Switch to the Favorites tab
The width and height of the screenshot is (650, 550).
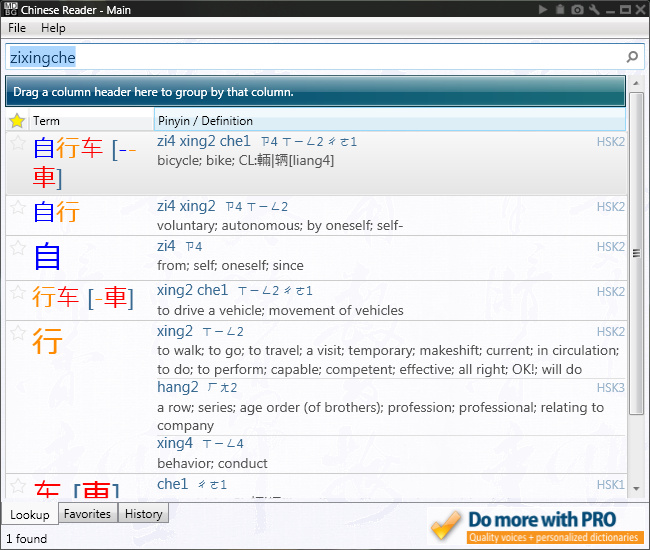(87, 514)
